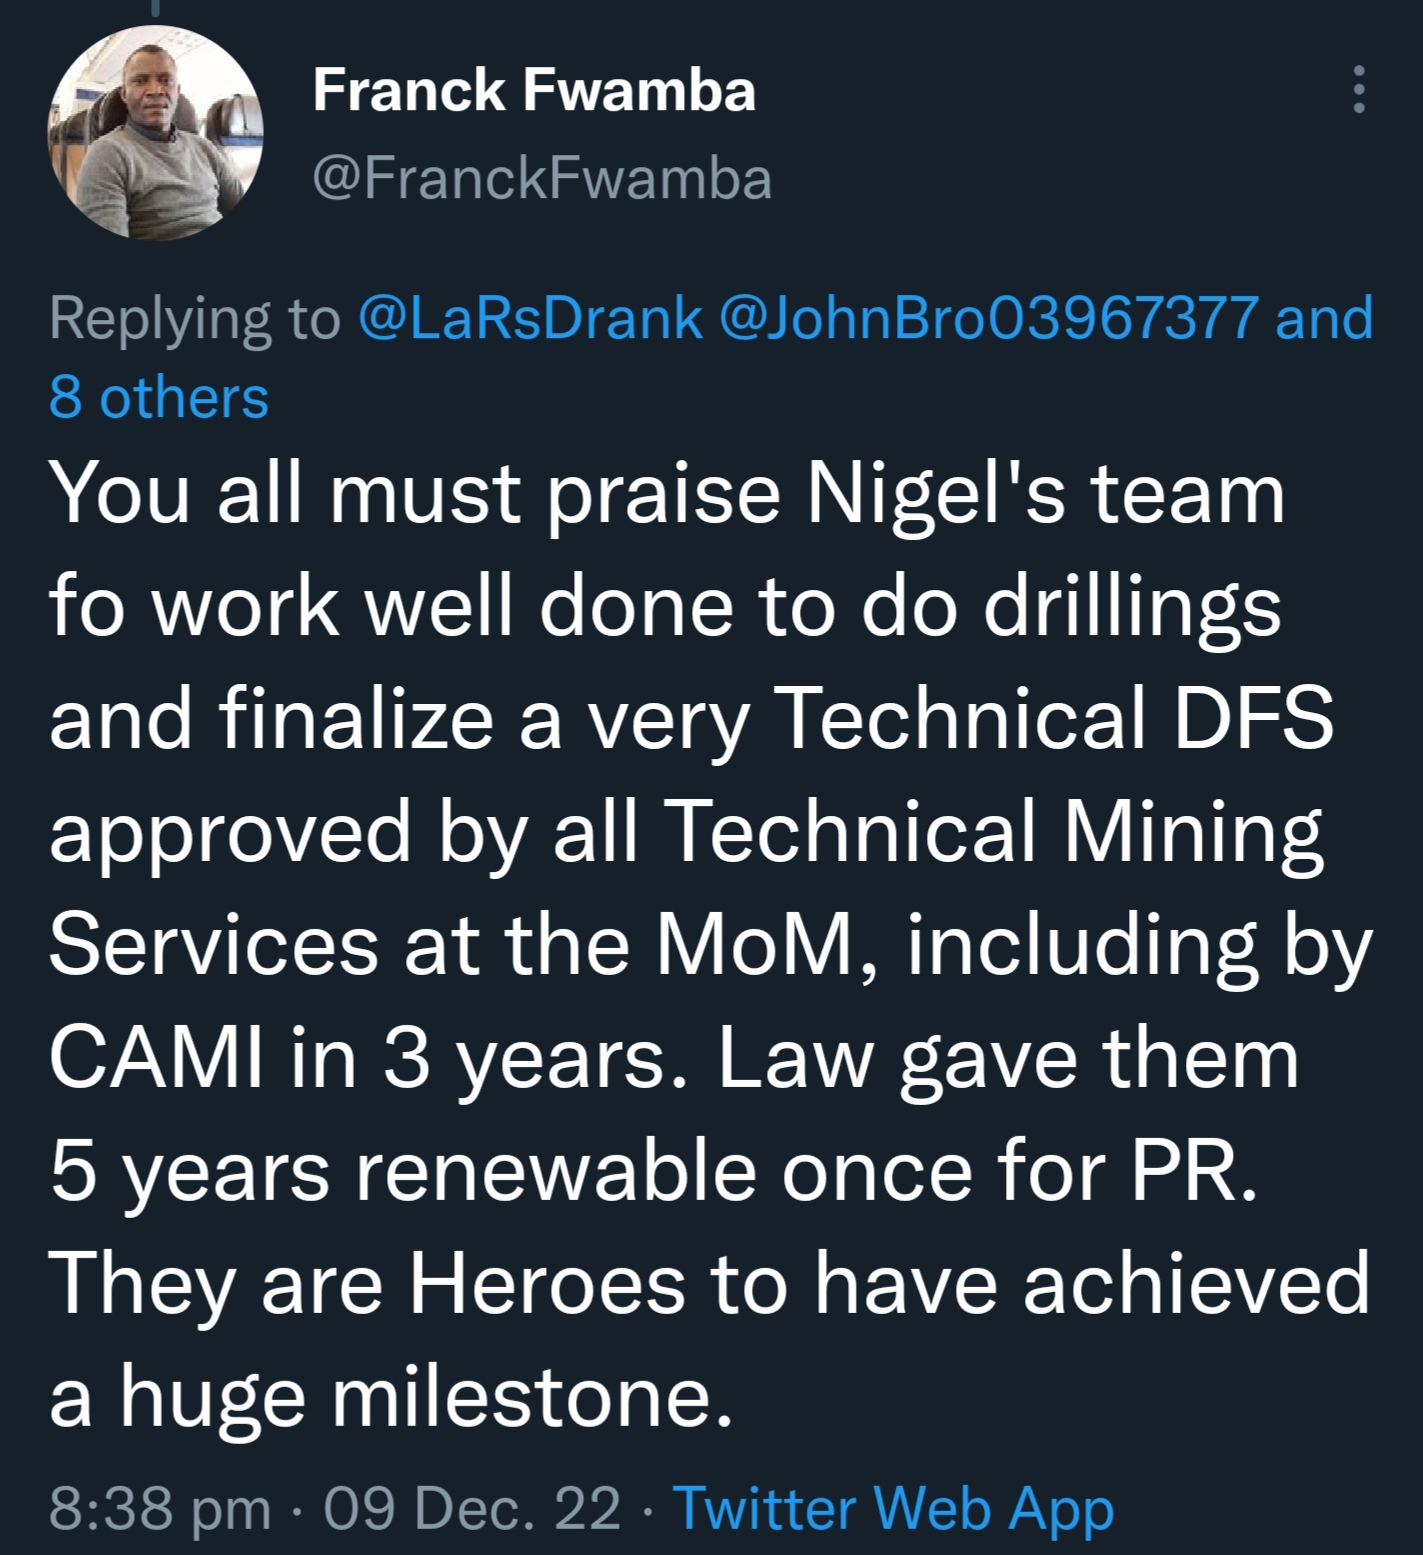Image resolution: width=1423 pixels, height=1555 pixels.
Task: Click the 8:38 pm timestamp
Action: coord(159,1507)
